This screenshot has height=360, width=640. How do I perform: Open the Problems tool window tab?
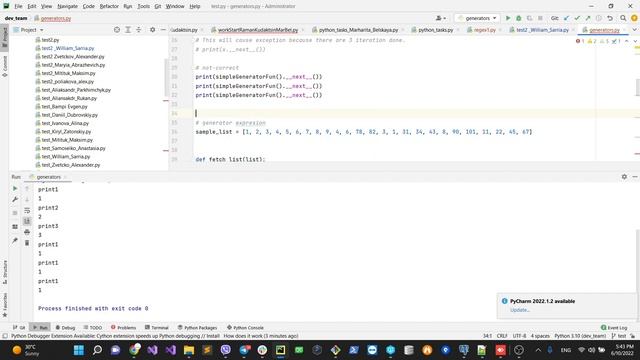123,327
